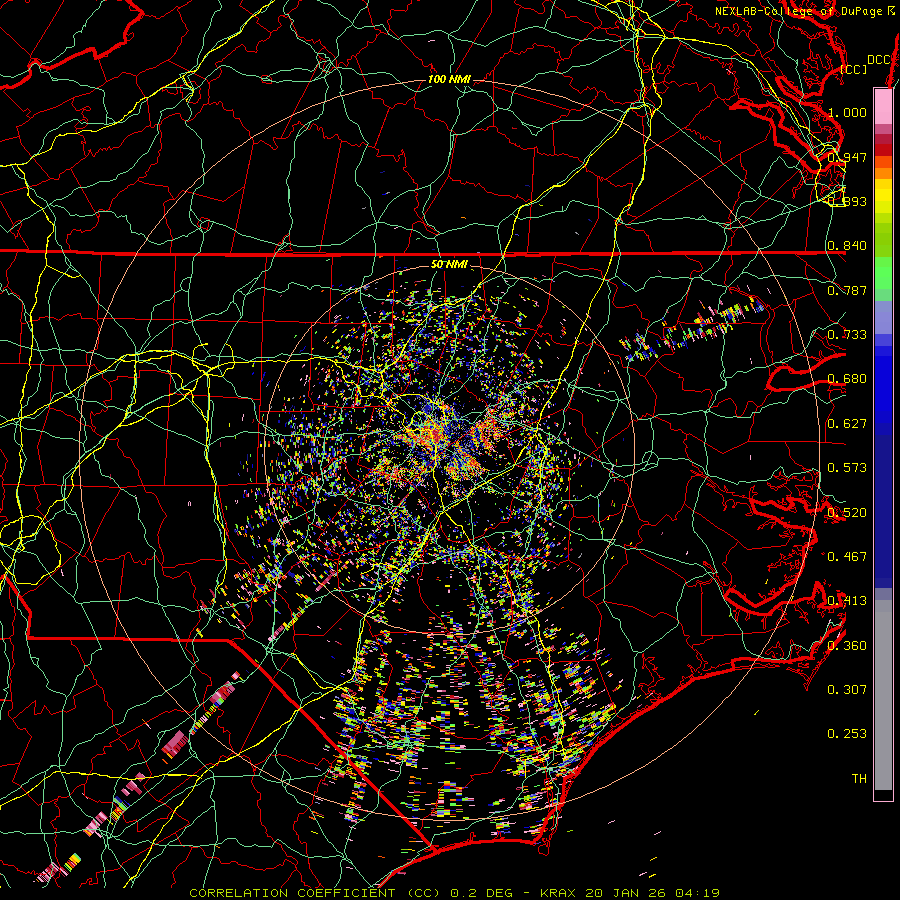Click the 1.000 legend value
Viewport: 900px width, 900px height.
[x=847, y=112]
